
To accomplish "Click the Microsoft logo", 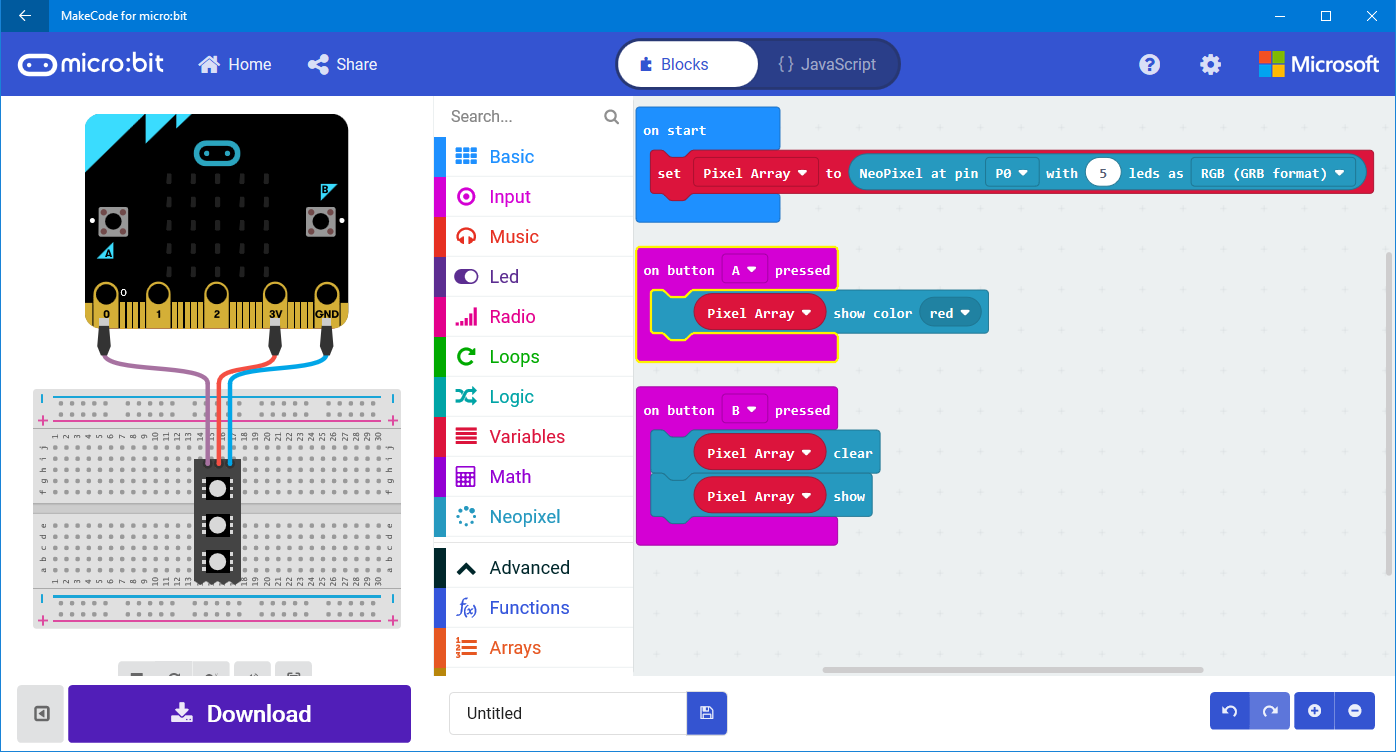I will [1318, 64].
